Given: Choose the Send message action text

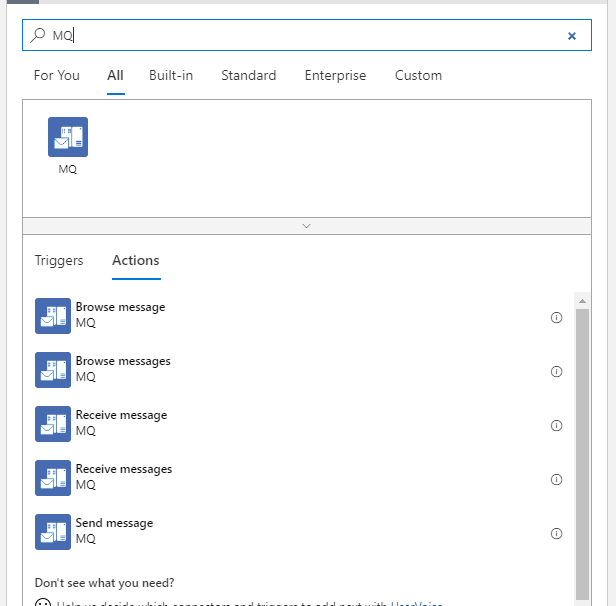Looking at the screenshot, I should click(114, 523).
